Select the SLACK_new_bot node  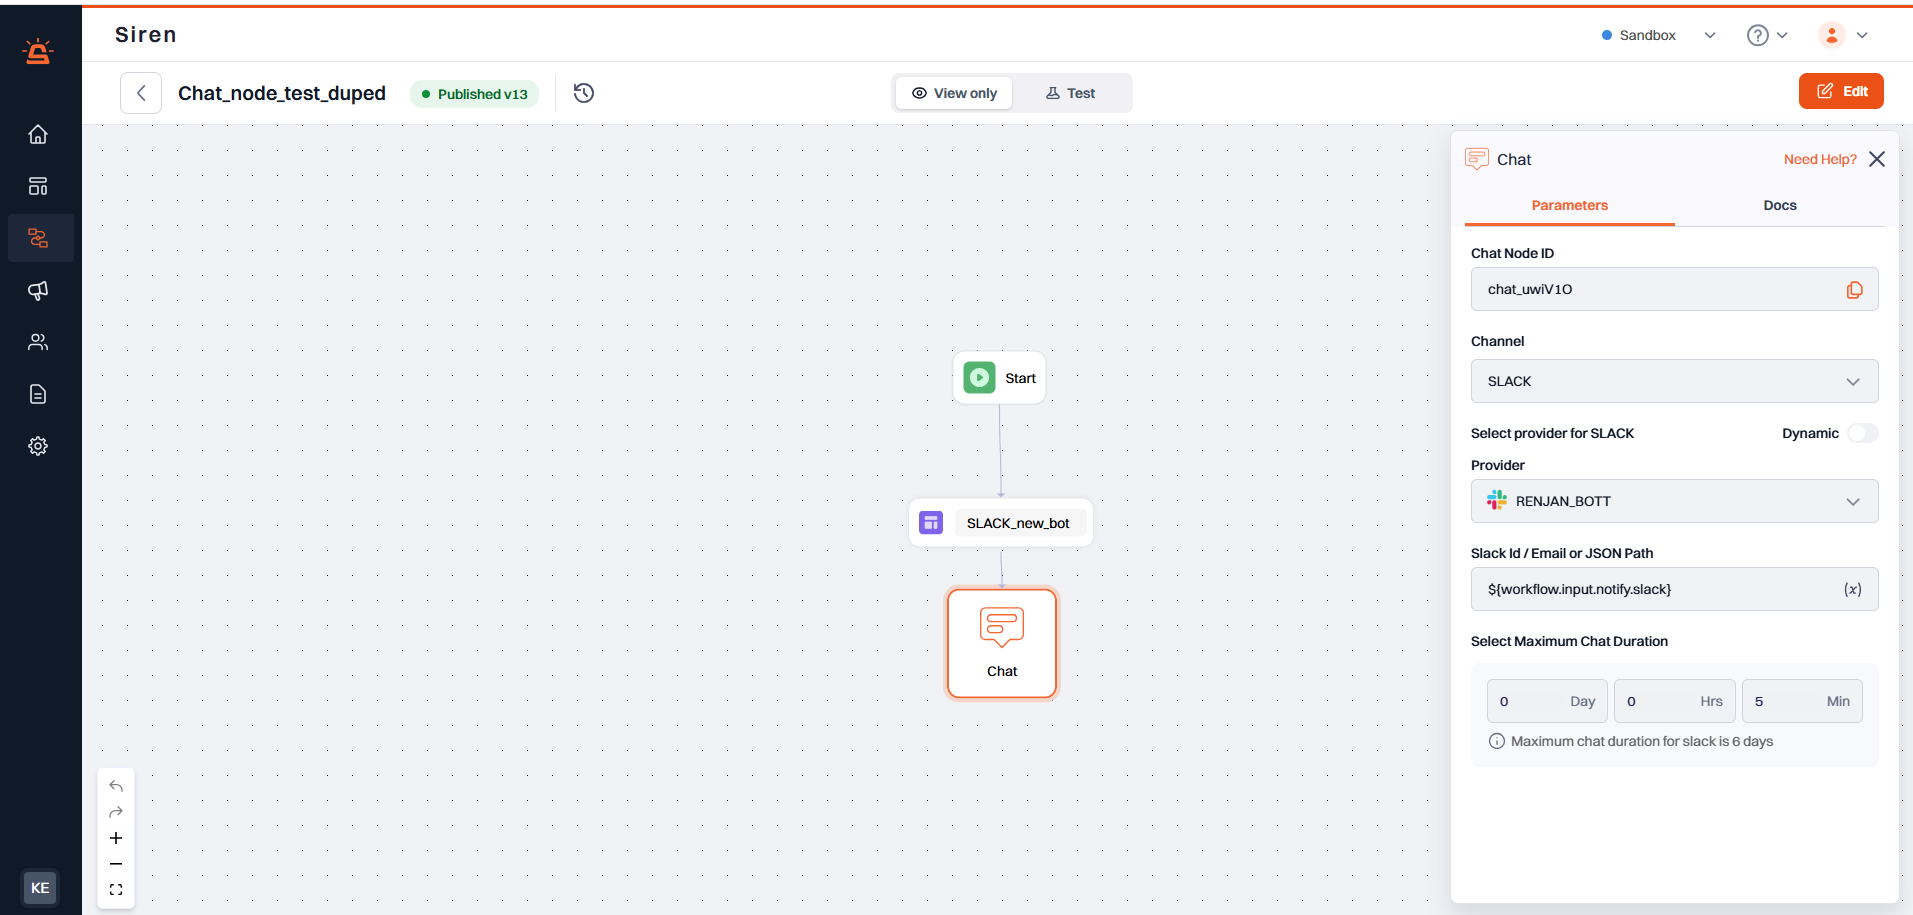[x=1000, y=523]
